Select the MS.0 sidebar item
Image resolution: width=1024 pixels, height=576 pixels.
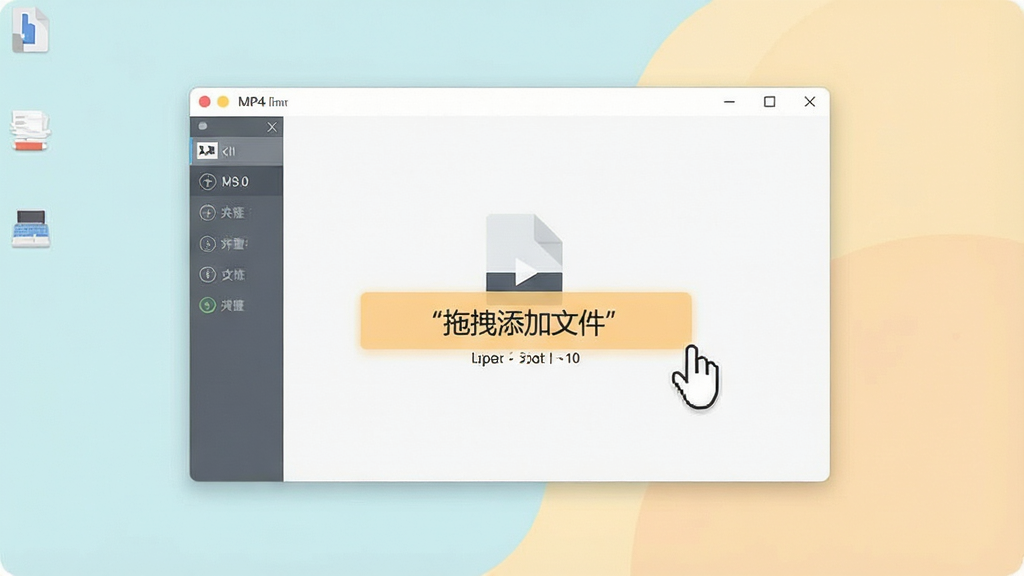(x=236, y=182)
